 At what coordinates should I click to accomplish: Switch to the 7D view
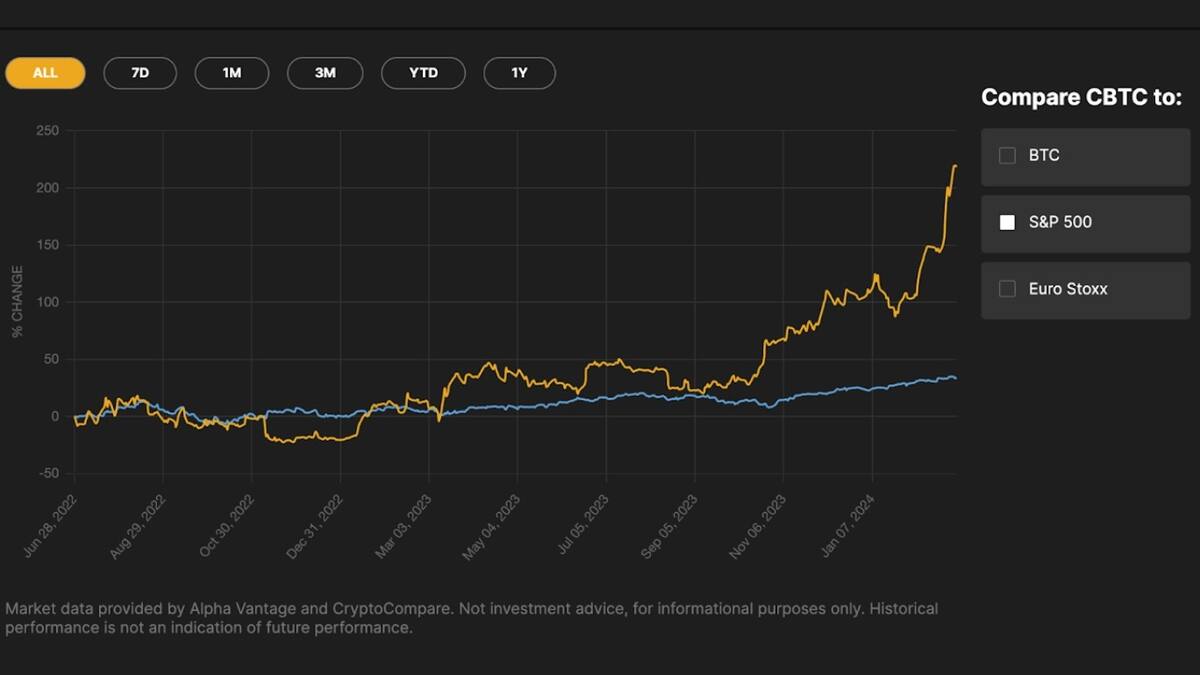point(140,72)
